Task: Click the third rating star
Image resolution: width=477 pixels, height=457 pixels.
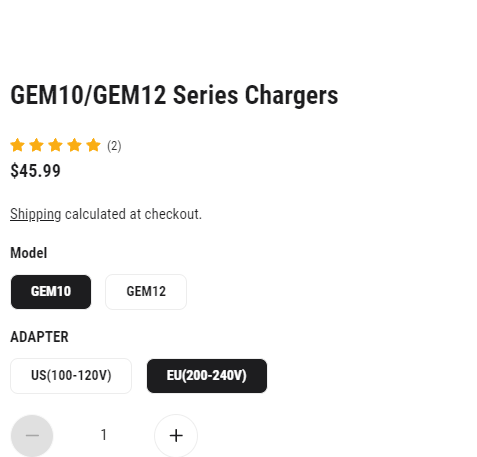Action: 55,146
